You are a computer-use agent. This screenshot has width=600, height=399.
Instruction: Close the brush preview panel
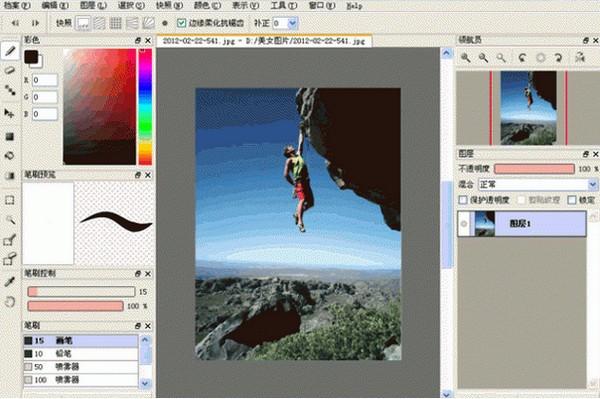click(x=148, y=175)
